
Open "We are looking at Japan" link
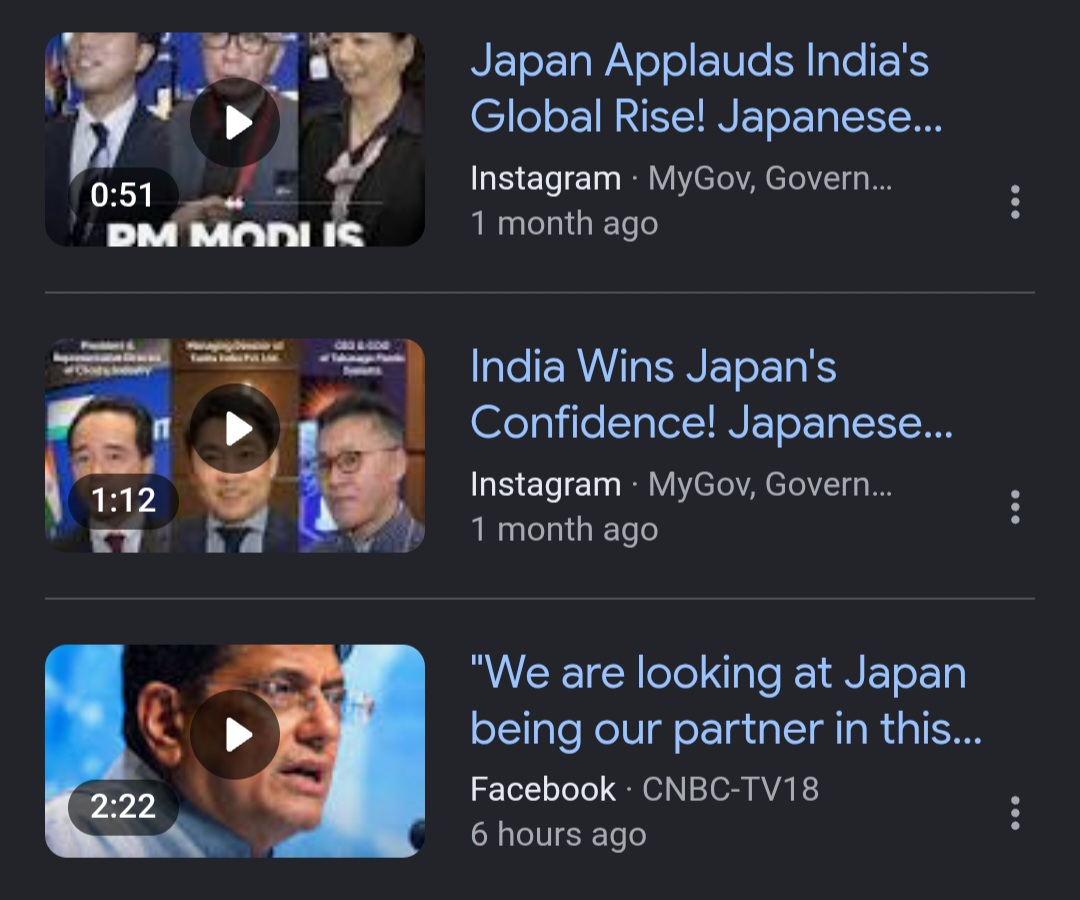click(726, 700)
